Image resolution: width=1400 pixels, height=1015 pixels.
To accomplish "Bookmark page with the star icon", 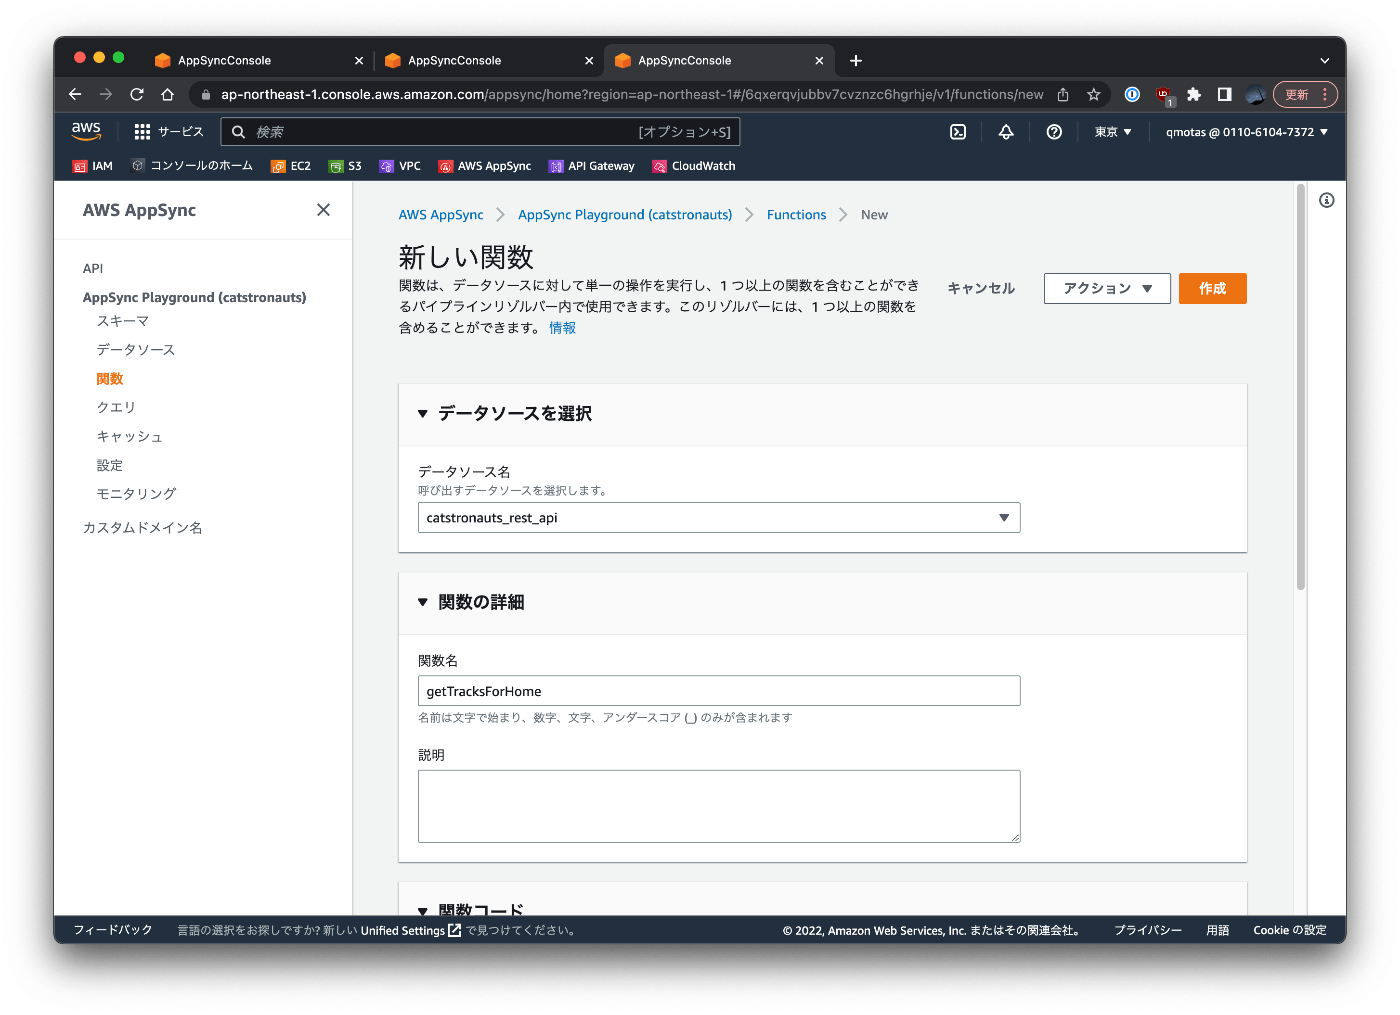I will click(1094, 95).
